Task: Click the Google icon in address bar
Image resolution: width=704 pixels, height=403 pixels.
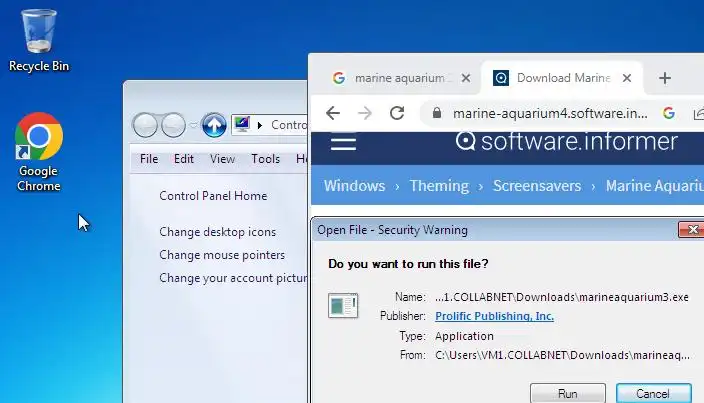Action: pyautogui.click(x=669, y=113)
